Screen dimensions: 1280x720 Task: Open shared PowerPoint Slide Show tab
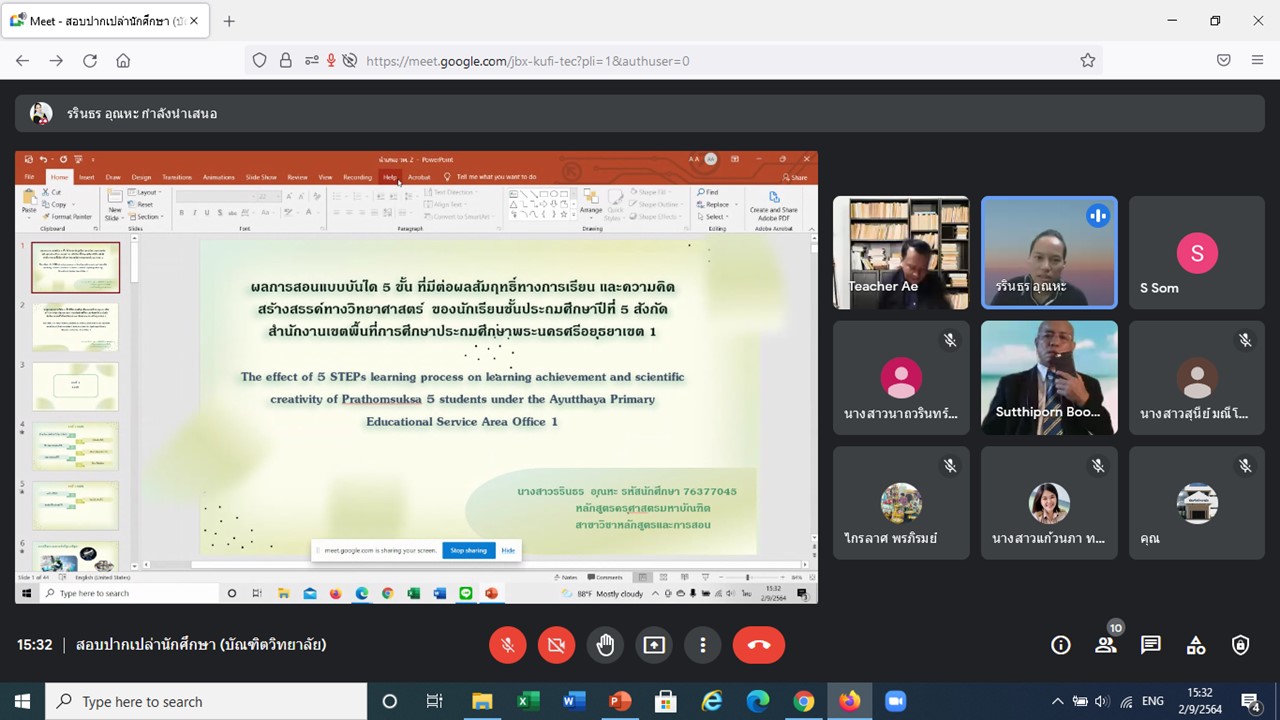click(x=261, y=177)
